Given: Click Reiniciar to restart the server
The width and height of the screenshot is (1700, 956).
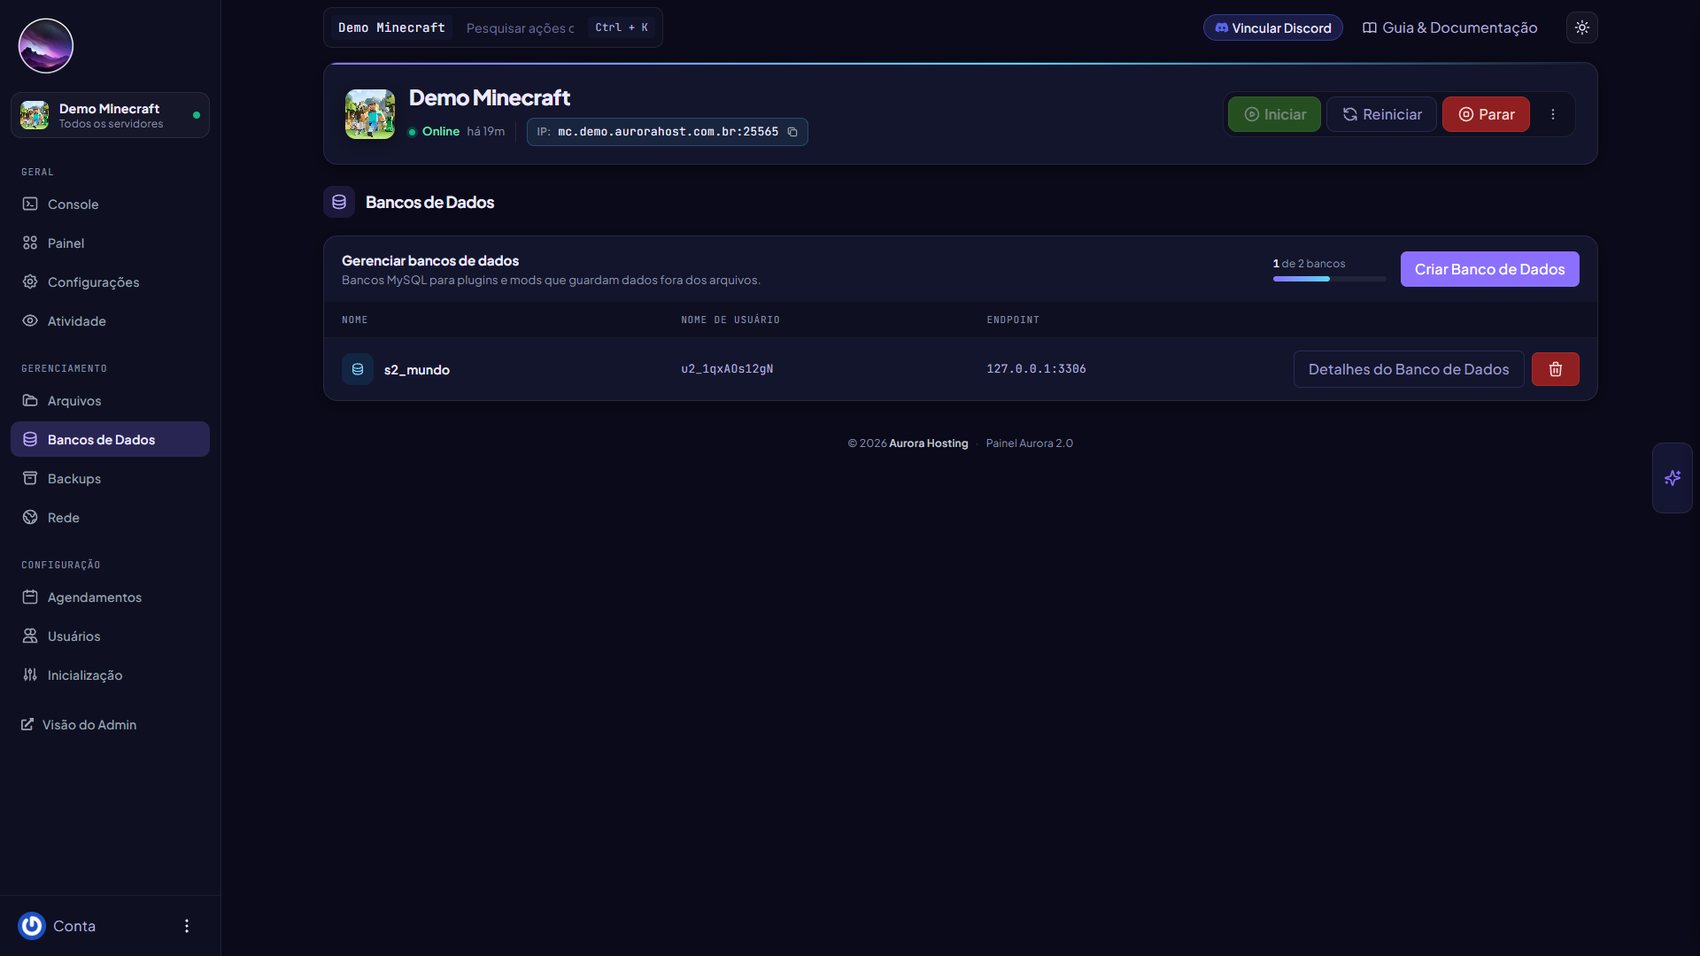Looking at the screenshot, I should pos(1381,114).
